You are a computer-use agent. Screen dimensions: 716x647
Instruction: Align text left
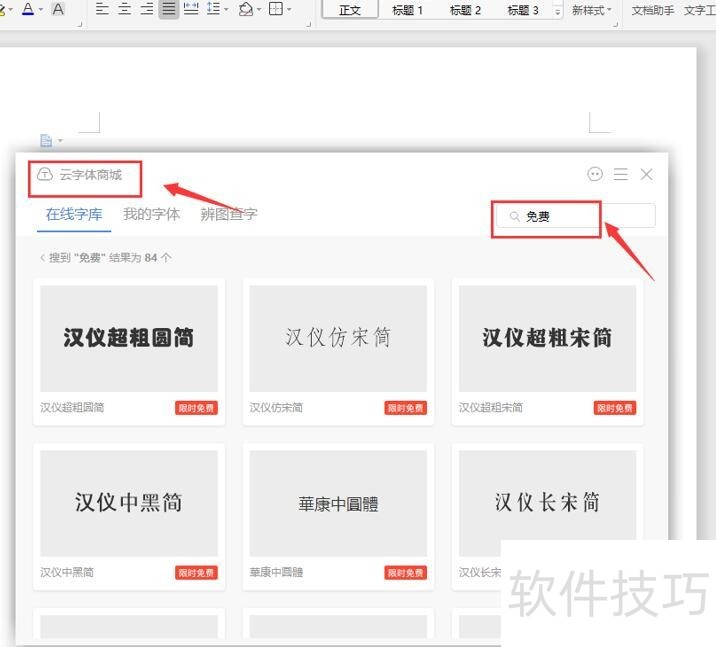pos(102,9)
